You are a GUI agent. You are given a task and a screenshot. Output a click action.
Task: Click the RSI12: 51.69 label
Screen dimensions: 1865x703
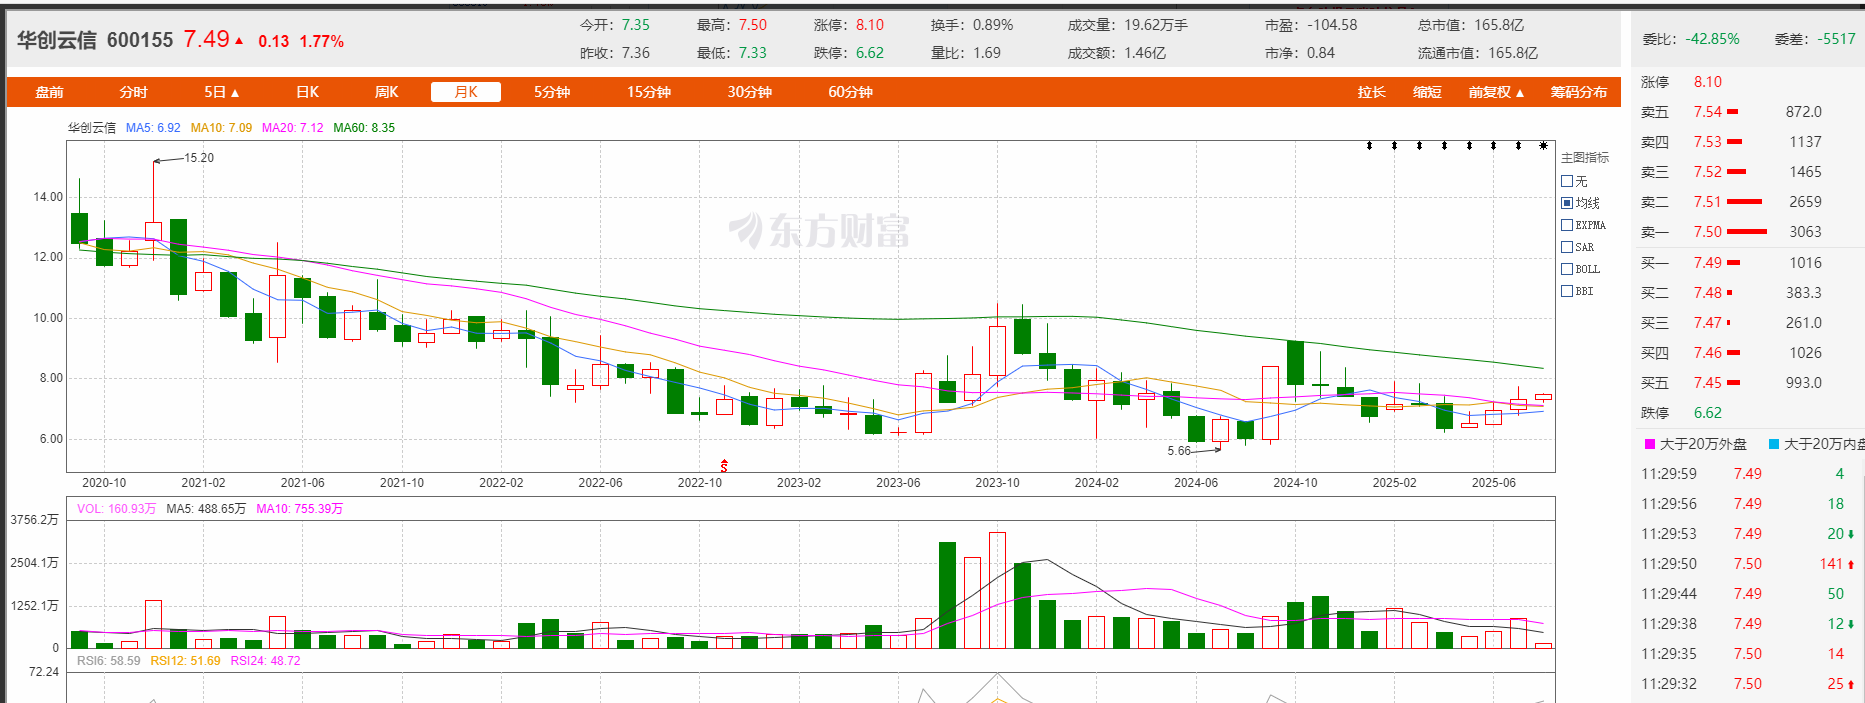pos(185,661)
